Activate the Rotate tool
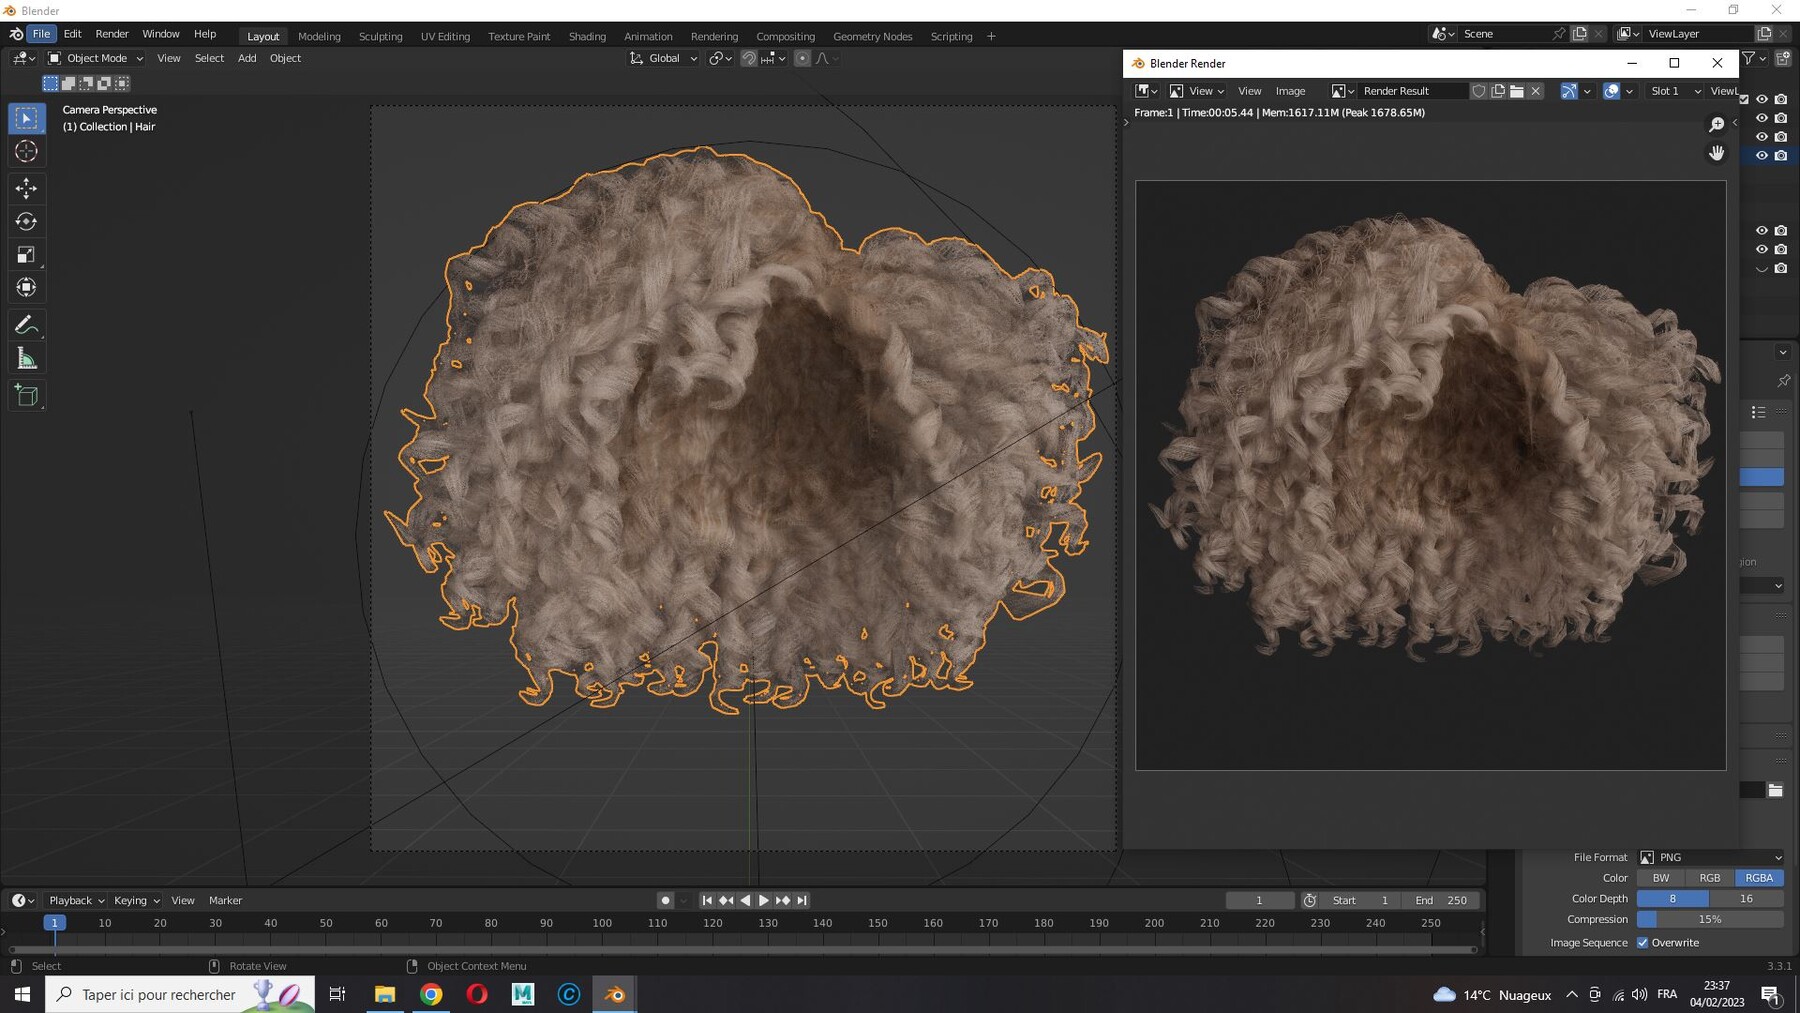This screenshot has height=1013, width=1800. pos(27,221)
